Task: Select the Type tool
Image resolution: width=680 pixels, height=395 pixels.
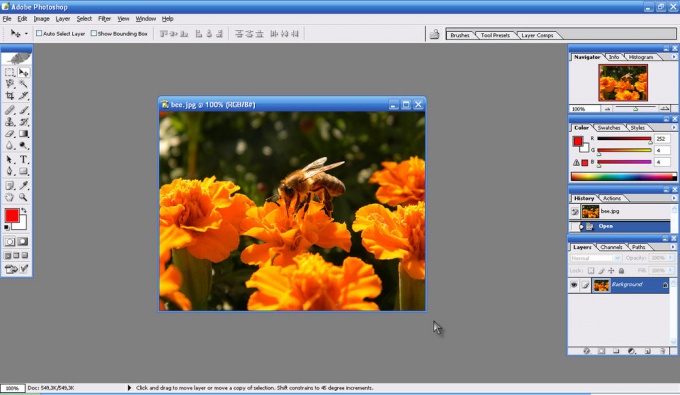Action: pyautogui.click(x=23, y=160)
